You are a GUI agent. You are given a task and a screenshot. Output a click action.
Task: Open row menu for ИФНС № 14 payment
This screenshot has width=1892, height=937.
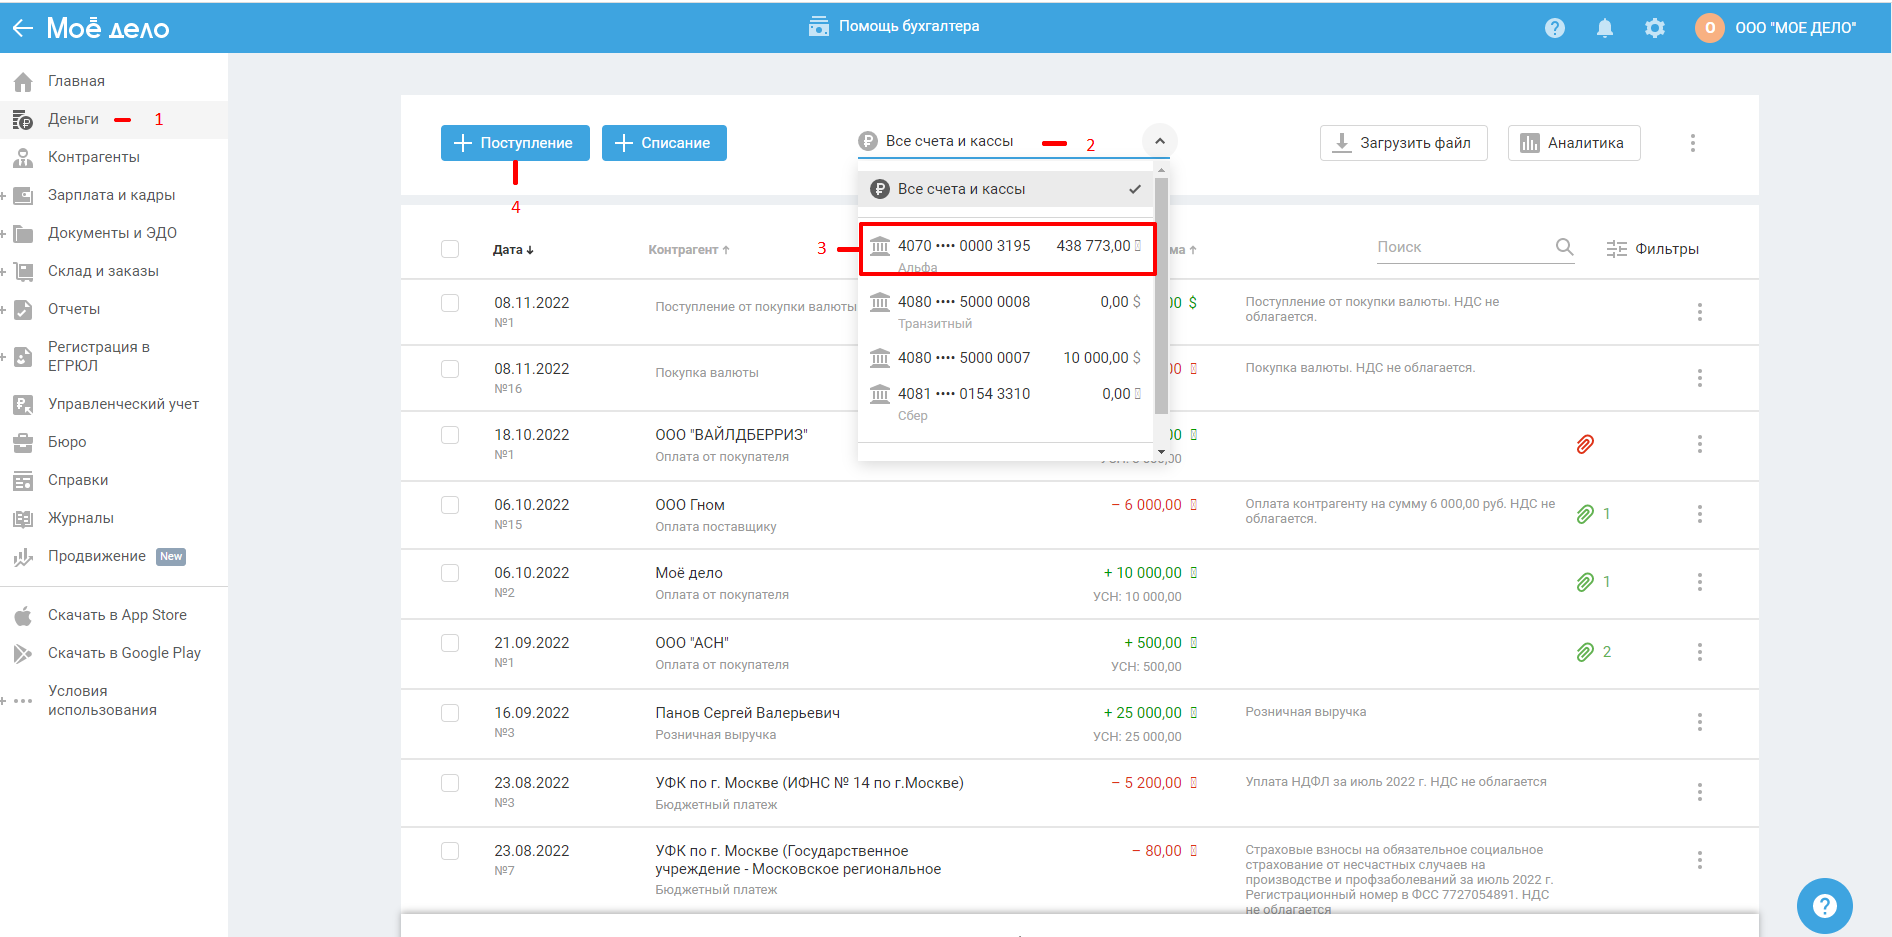click(1699, 792)
